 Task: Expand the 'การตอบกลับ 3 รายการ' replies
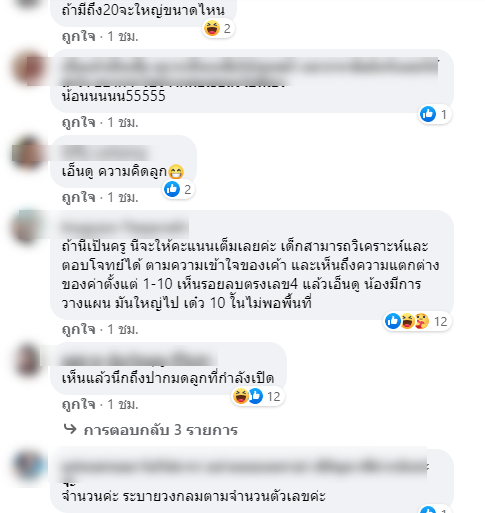[161, 430]
